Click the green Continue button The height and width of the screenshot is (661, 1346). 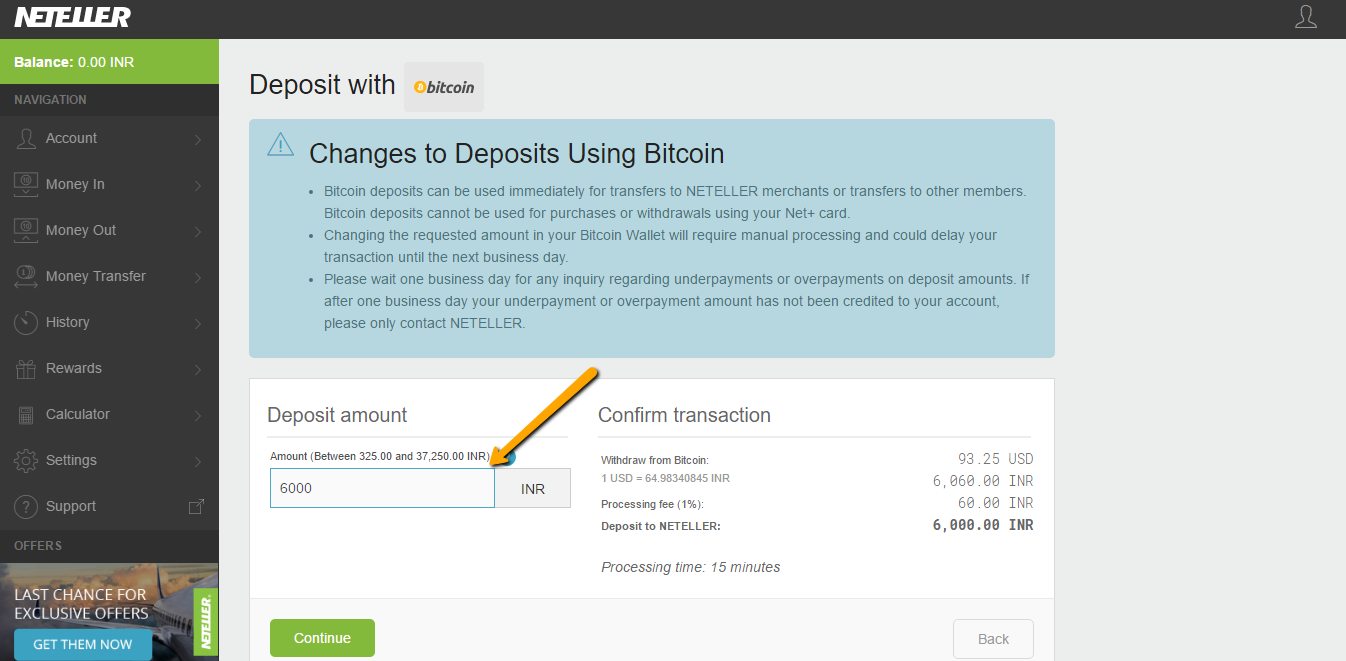click(322, 638)
